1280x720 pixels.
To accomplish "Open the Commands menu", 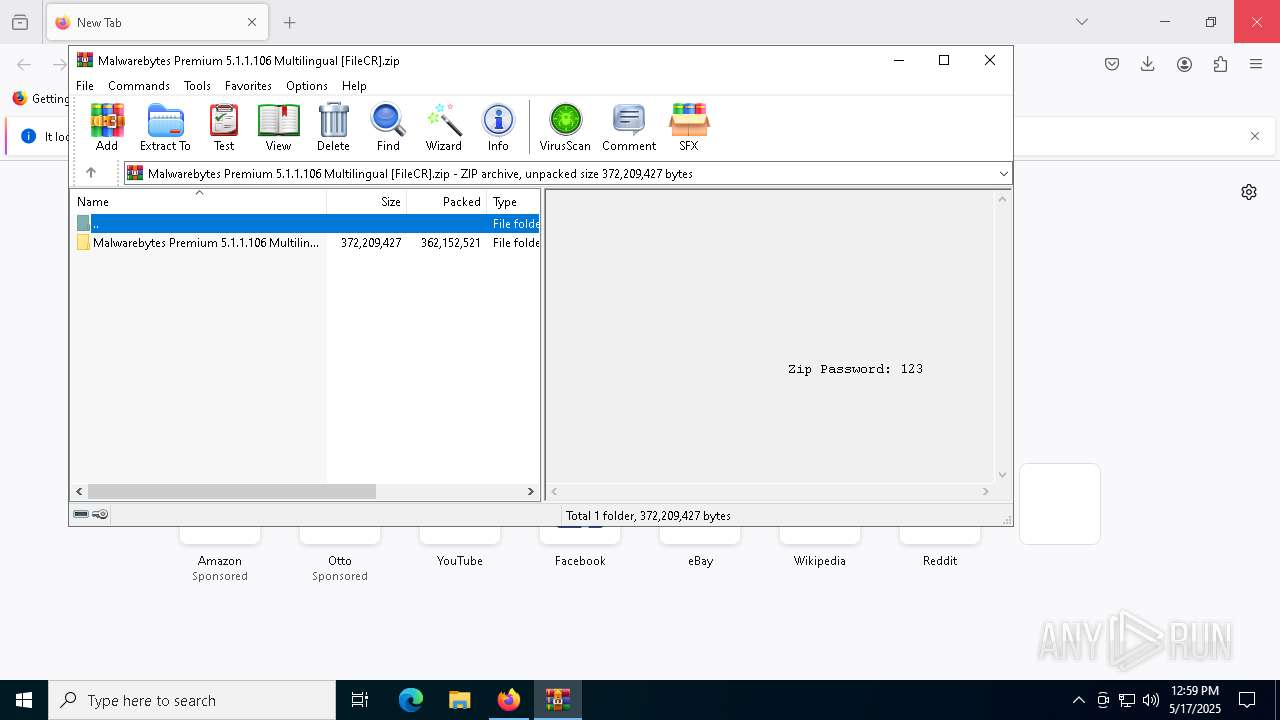I will point(139,86).
